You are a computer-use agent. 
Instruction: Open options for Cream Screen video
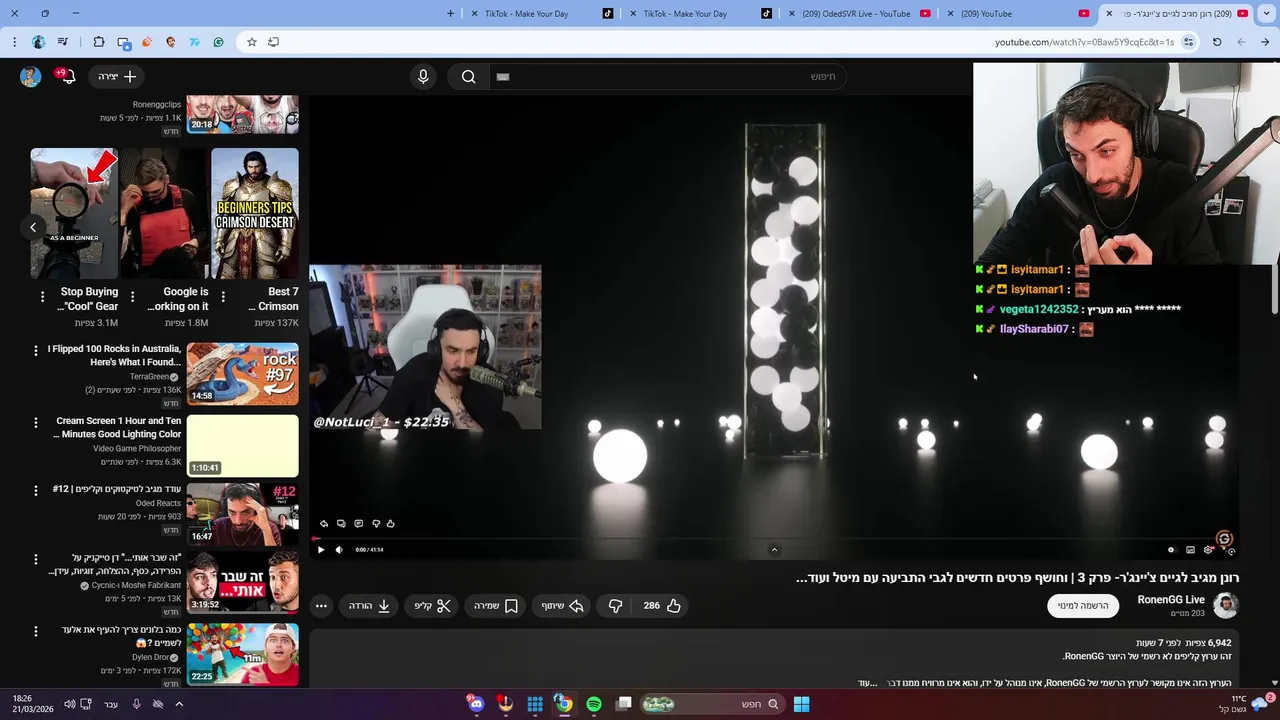[x=36, y=423]
